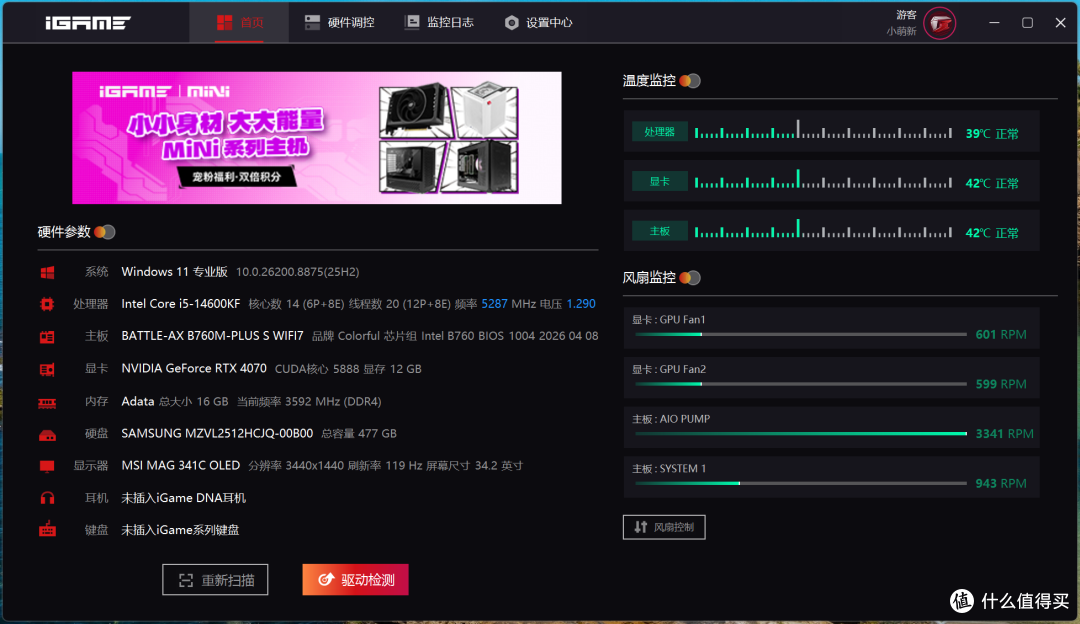Click the hard drive icon in 硬盘 row
Image resolution: width=1080 pixels, height=624 pixels.
pyautogui.click(x=47, y=435)
